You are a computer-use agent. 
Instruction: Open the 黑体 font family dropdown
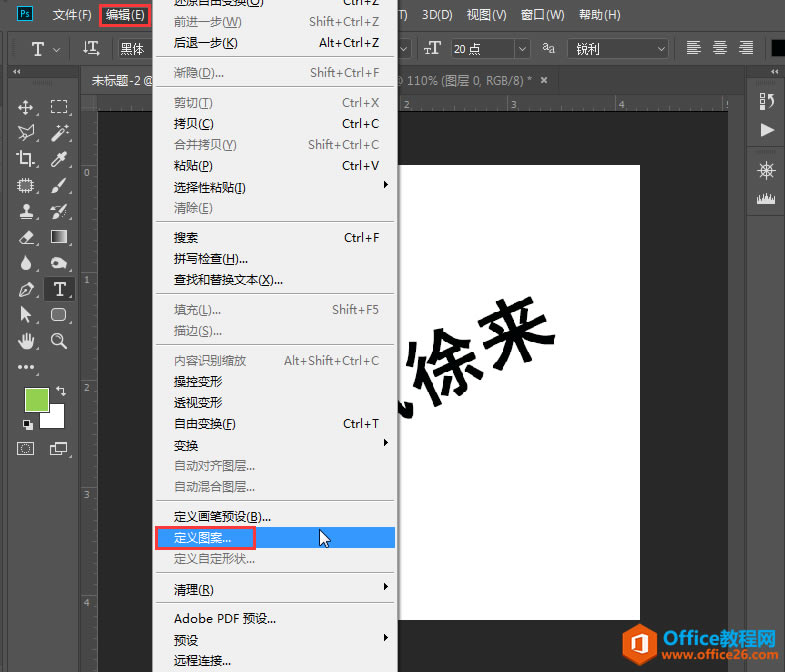(x=135, y=49)
